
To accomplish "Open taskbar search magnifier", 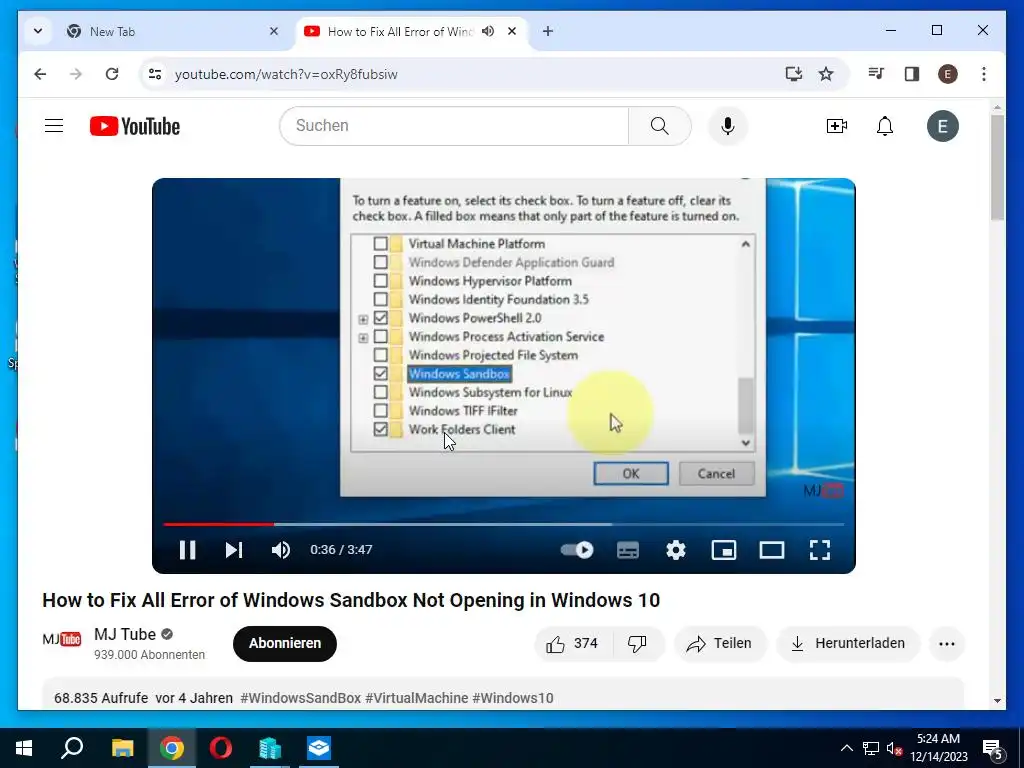I will 72,748.
